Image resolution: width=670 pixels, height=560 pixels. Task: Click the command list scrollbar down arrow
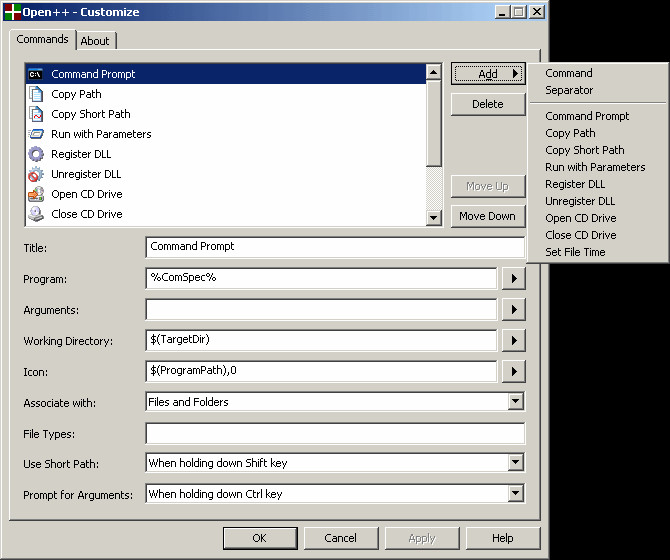[434, 217]
